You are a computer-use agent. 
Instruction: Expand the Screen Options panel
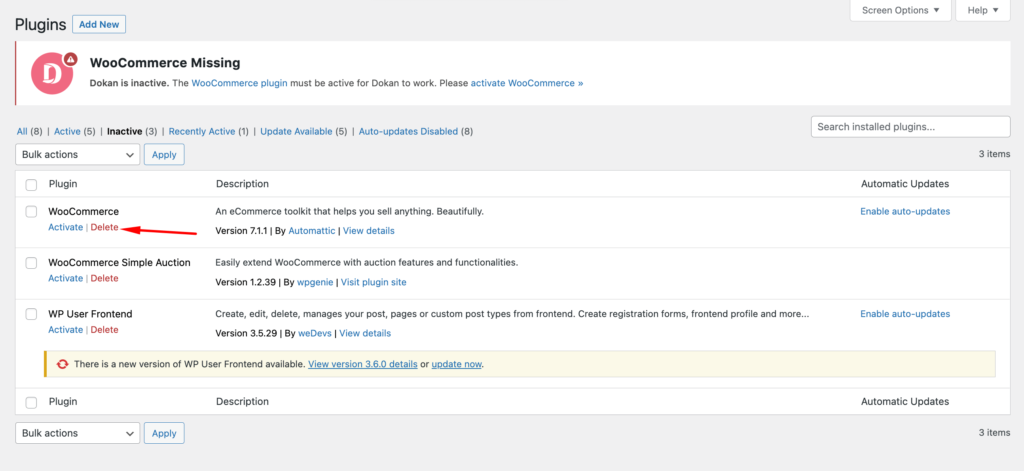click(x=901, y=10)
